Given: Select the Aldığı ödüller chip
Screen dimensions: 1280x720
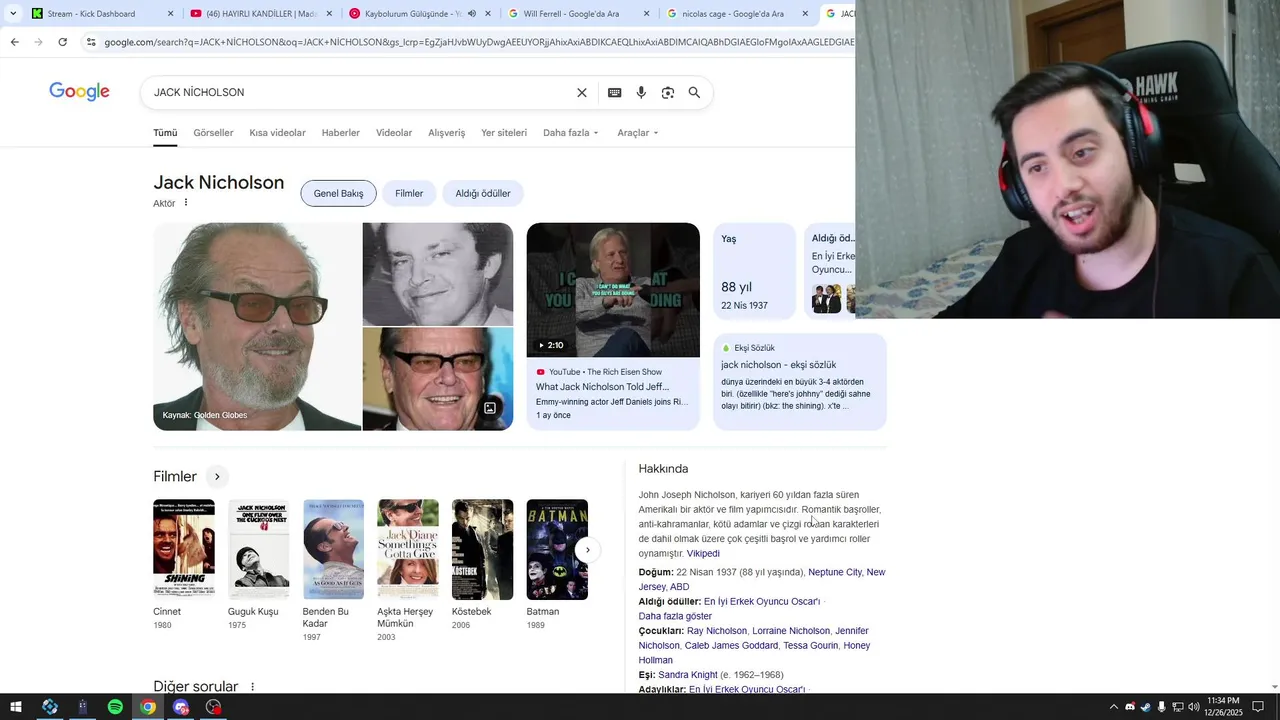Looking at the screenshot, I should pos(483,193).
